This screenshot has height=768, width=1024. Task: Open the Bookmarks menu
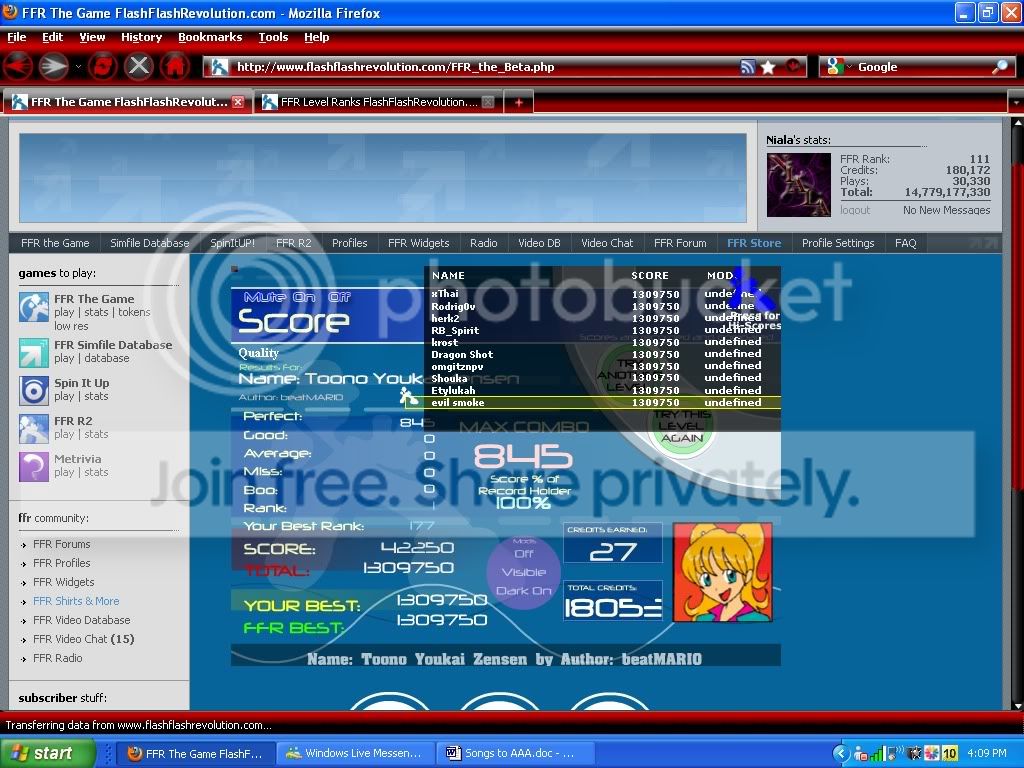tap(210, 37)
